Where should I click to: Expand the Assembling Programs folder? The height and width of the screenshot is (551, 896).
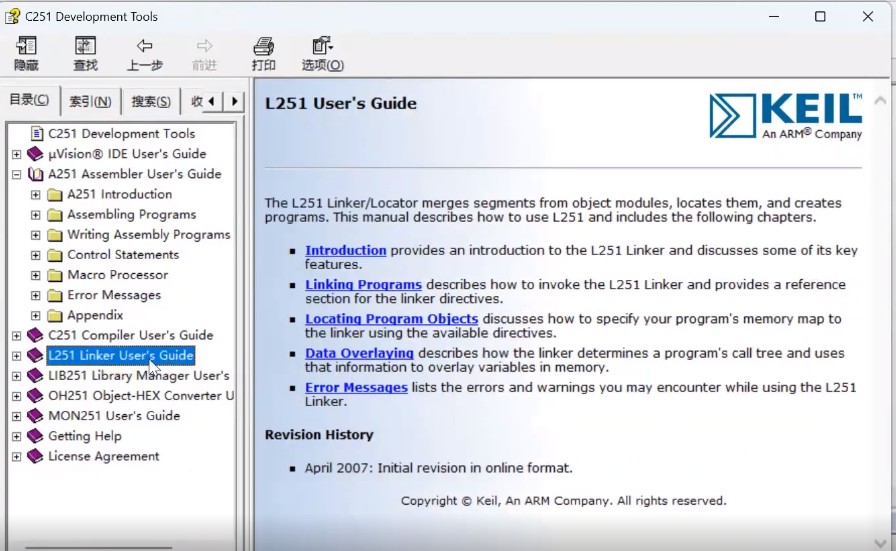[35, 215]
